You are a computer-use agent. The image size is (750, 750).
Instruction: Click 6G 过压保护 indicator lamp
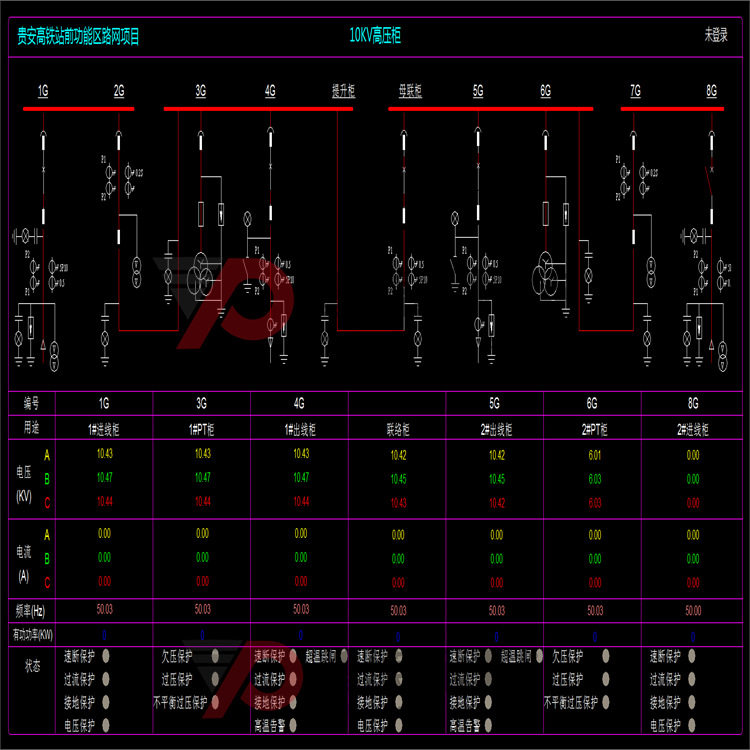(x=606, y=679)
